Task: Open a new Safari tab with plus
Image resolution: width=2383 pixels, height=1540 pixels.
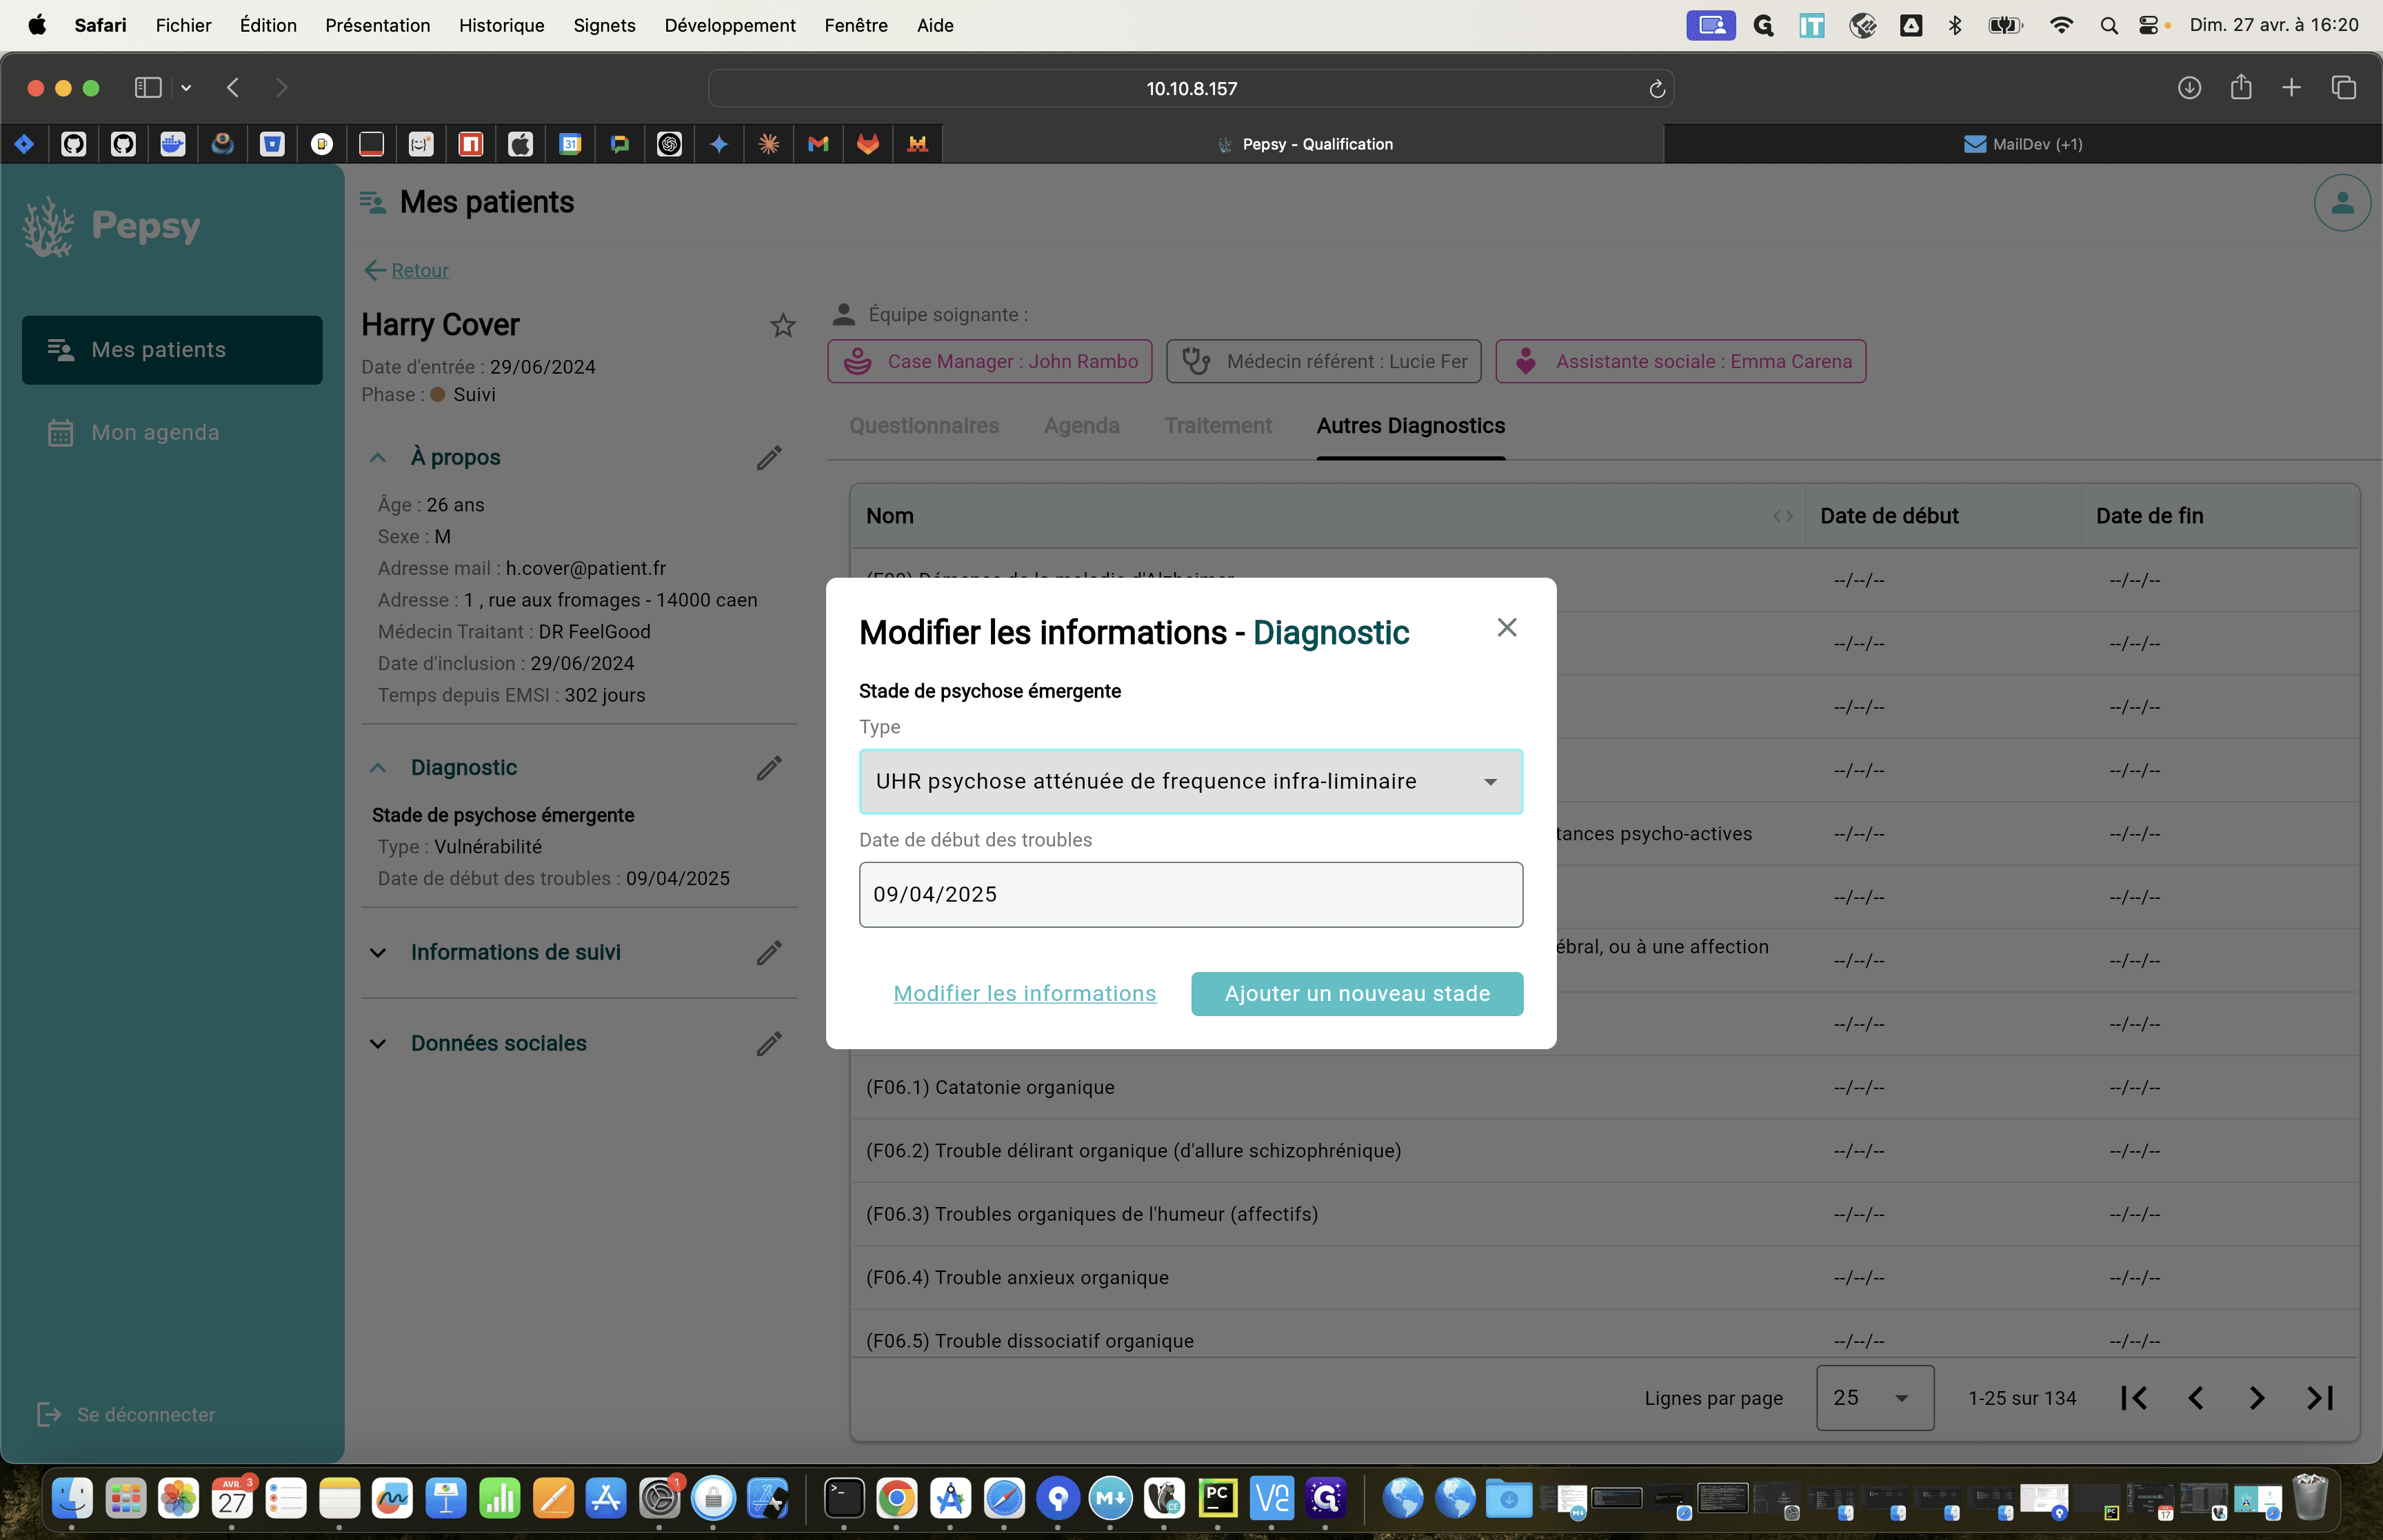Action: click(x=2291, y=88)
